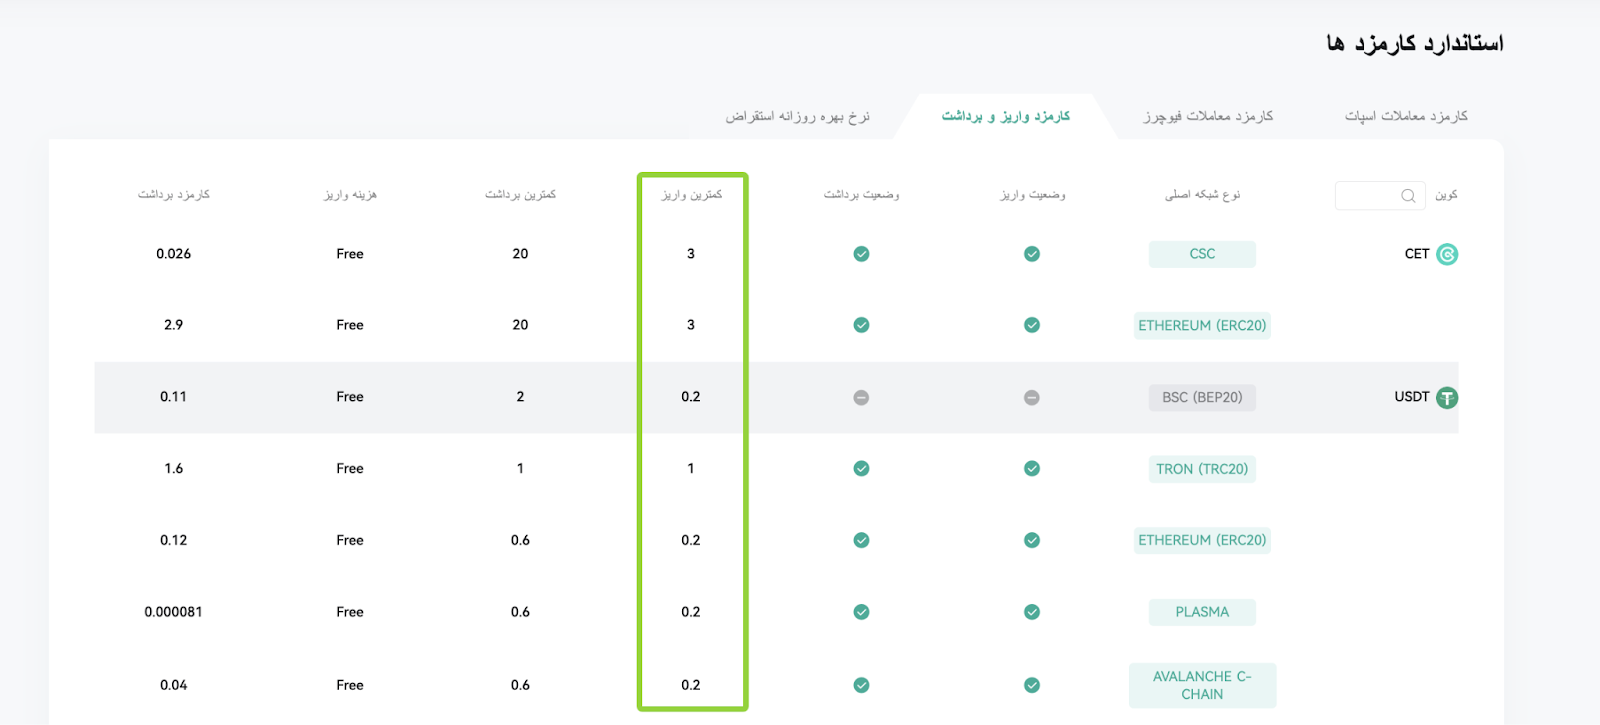Image resolution: width=1600 pixels, height=725 pixels.
Task: Open the کارمزد معاملات اسپات tab
Action: click(1406, 116)
